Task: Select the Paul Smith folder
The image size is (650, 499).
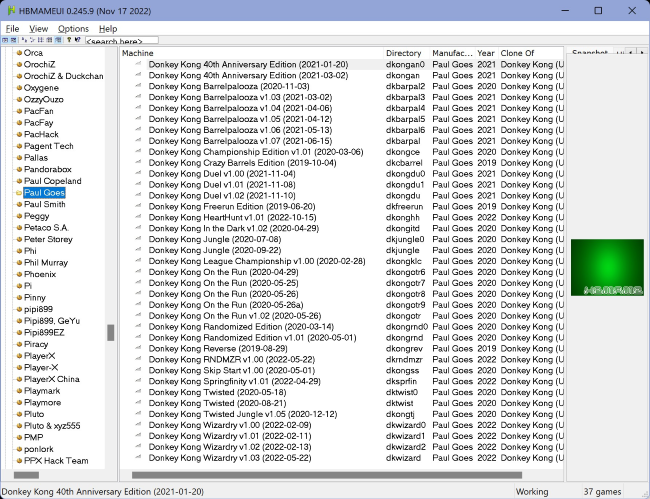Action: point(45,204)
